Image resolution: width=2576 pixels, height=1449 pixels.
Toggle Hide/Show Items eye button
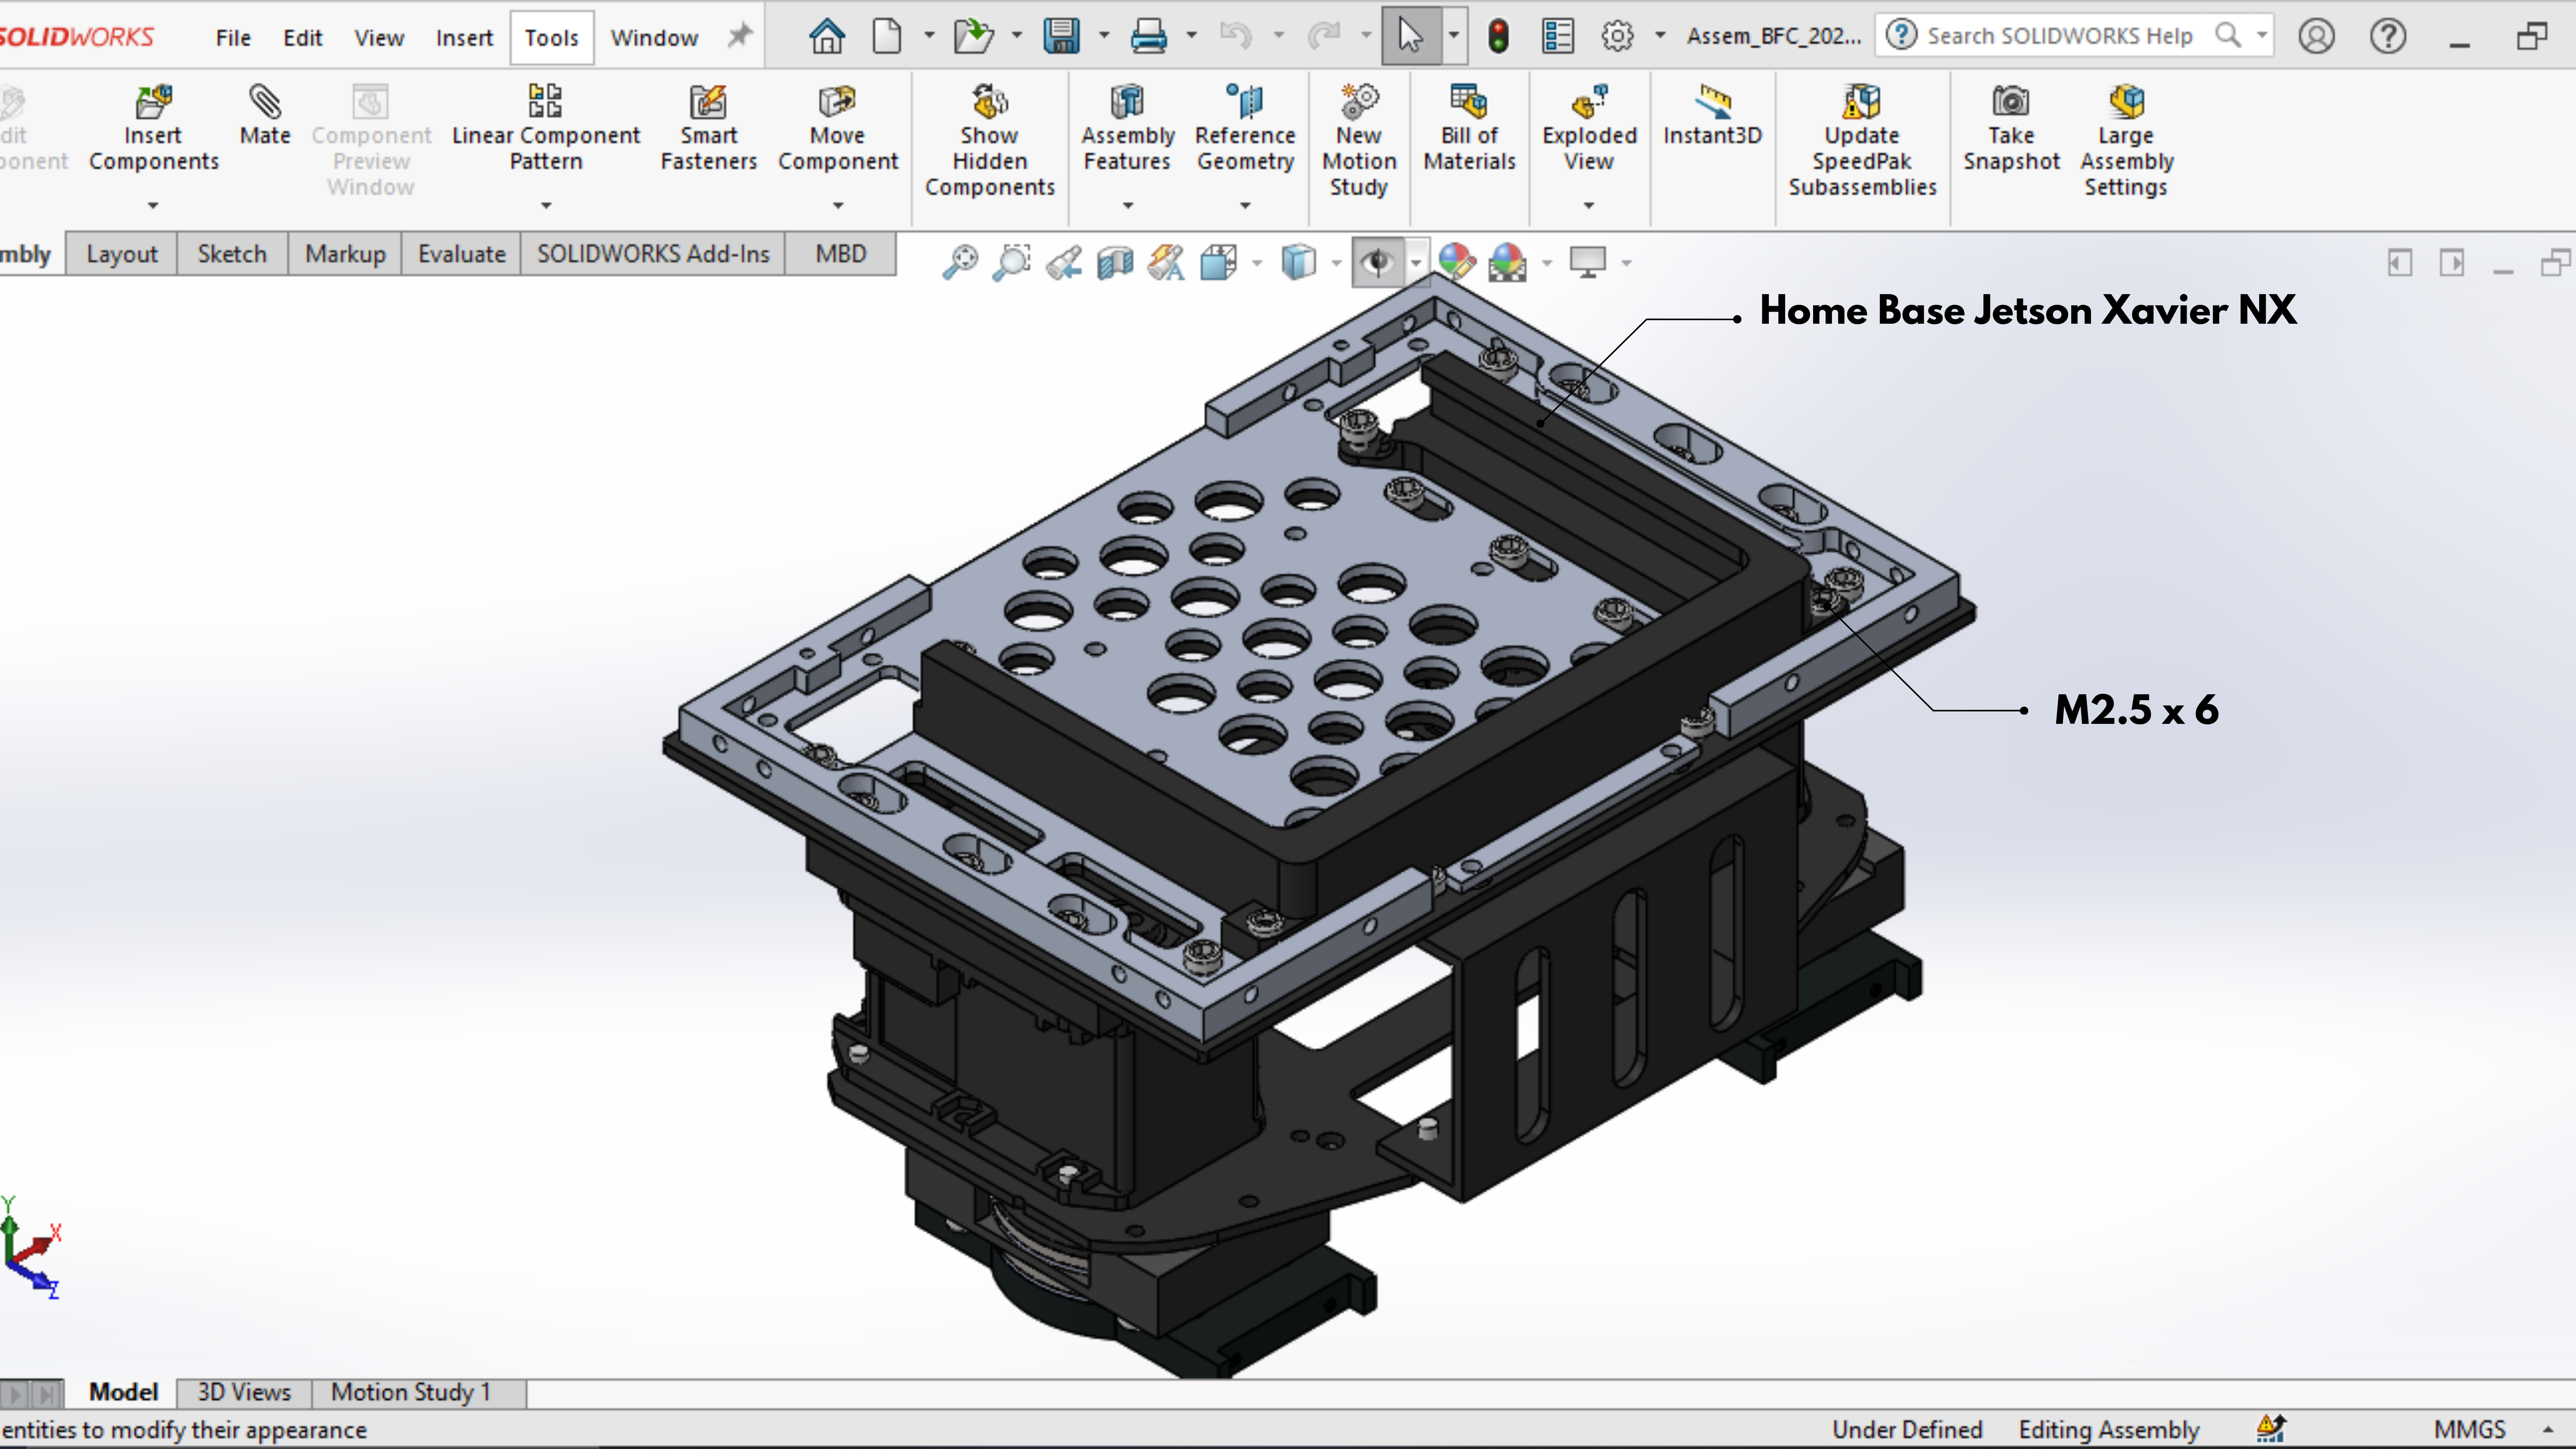tap(1378, 263)
